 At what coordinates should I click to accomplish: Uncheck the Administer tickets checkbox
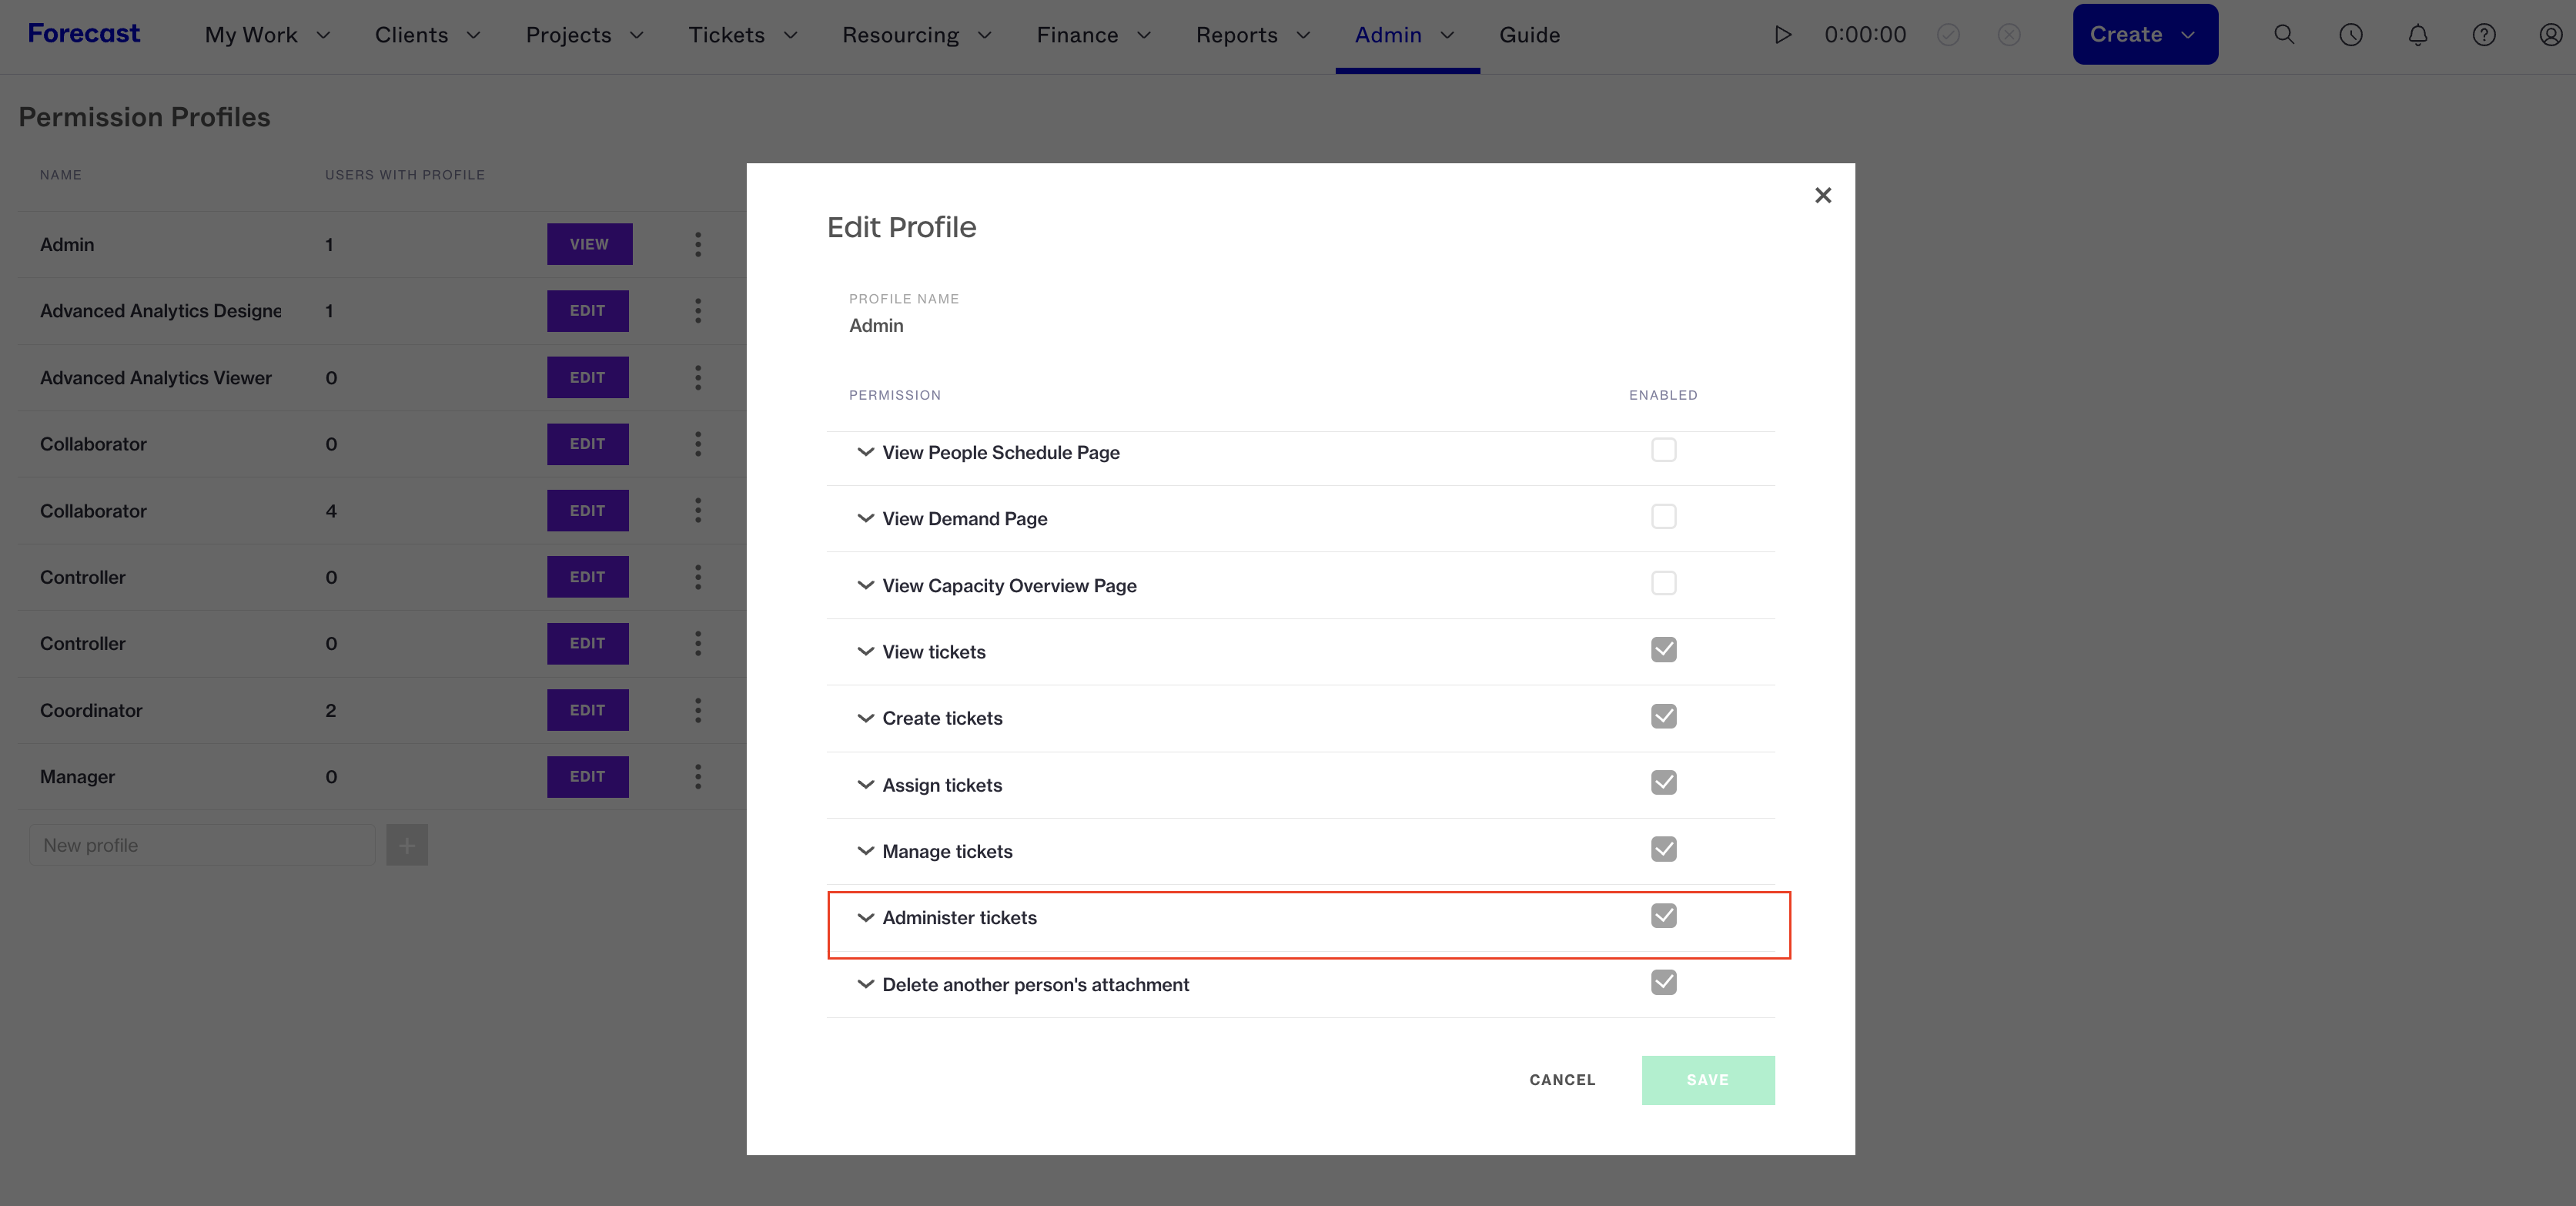1663,916
